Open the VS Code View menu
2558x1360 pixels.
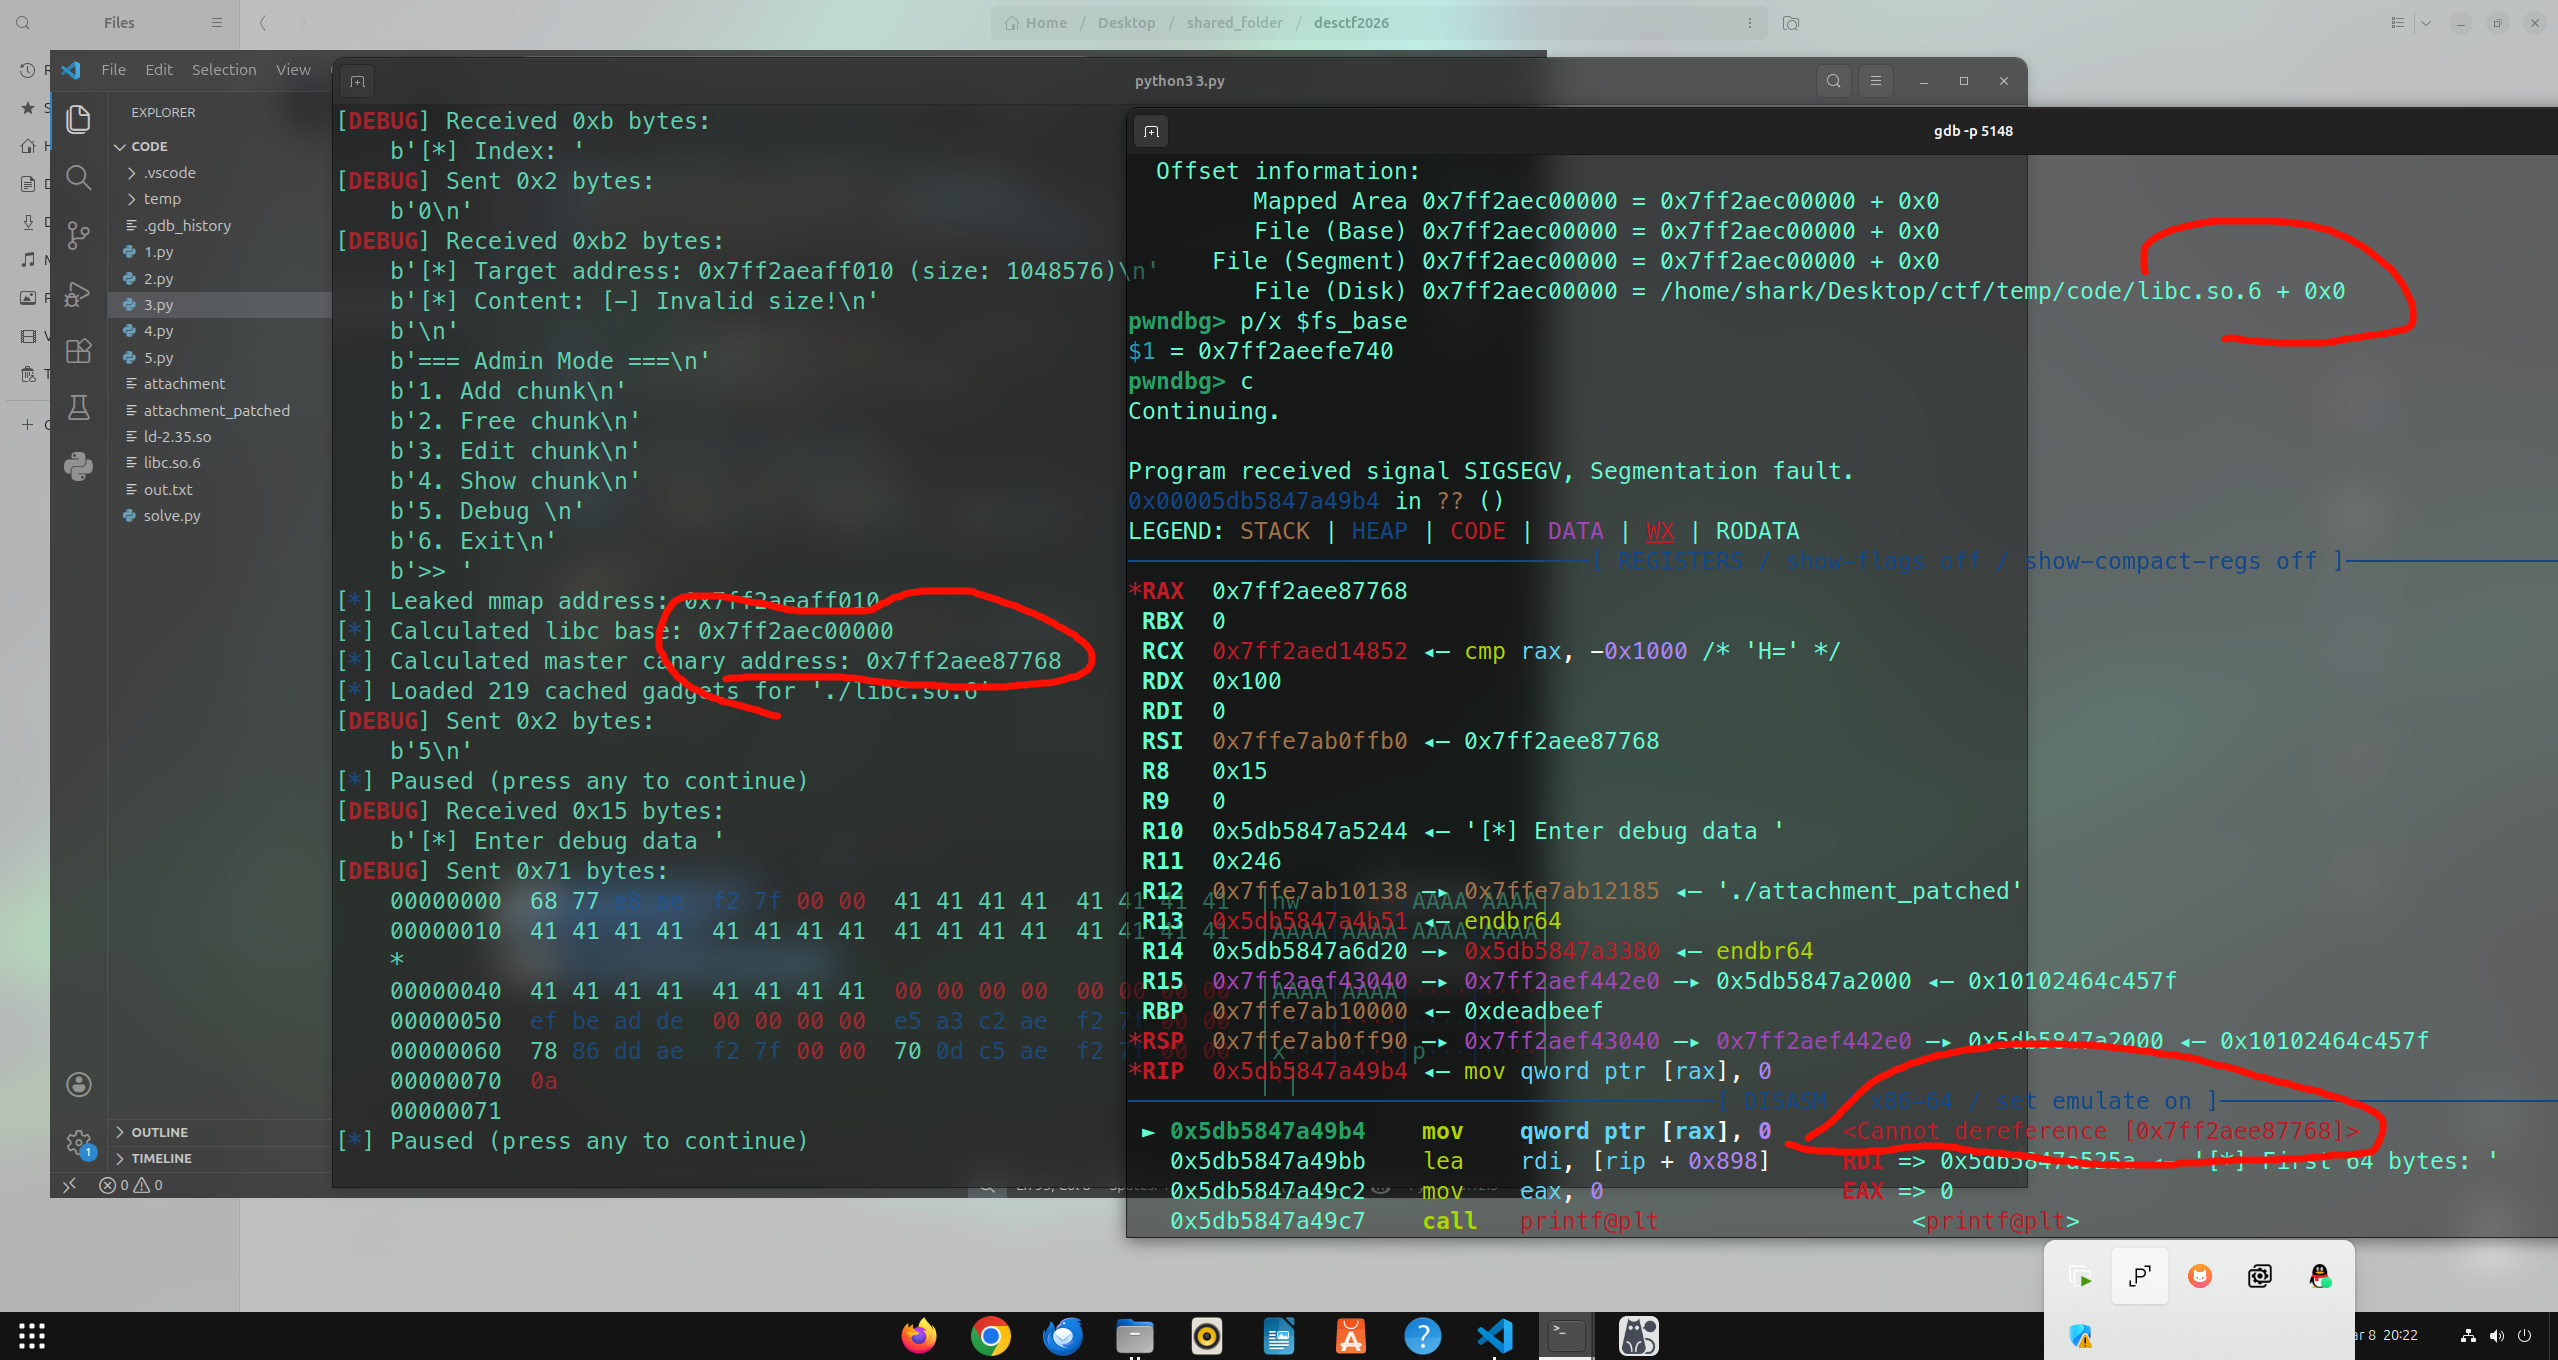coord(293,70)
